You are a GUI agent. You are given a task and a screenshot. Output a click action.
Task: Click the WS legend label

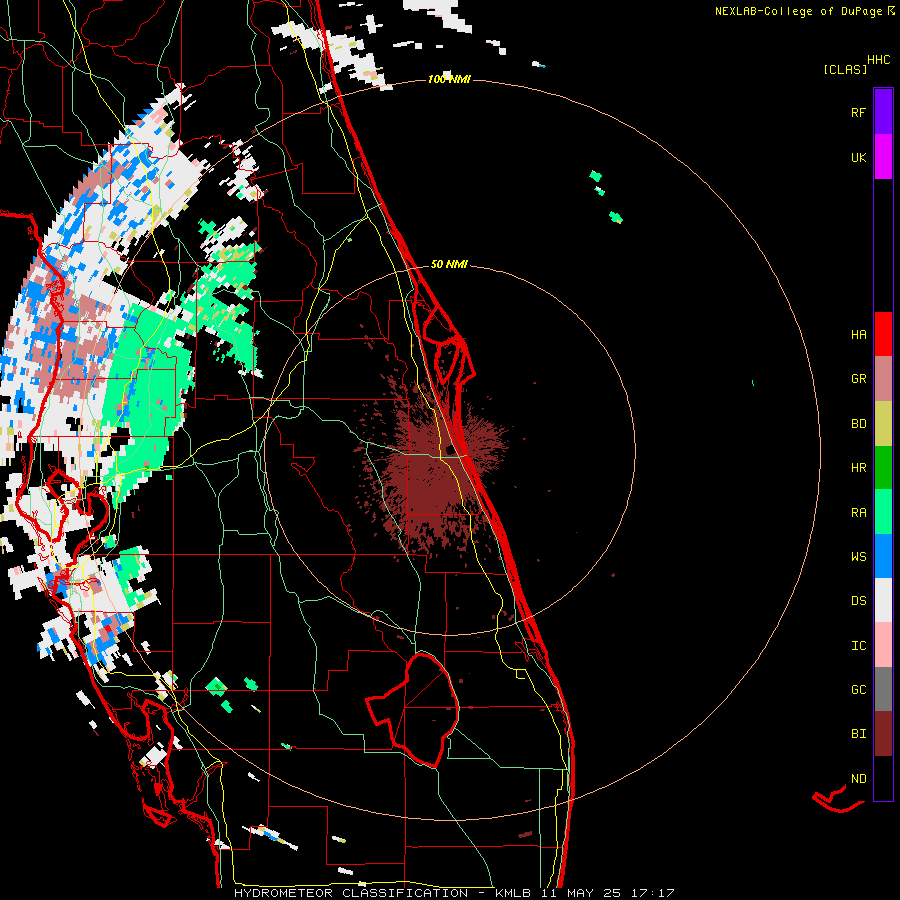coord(858,557)
